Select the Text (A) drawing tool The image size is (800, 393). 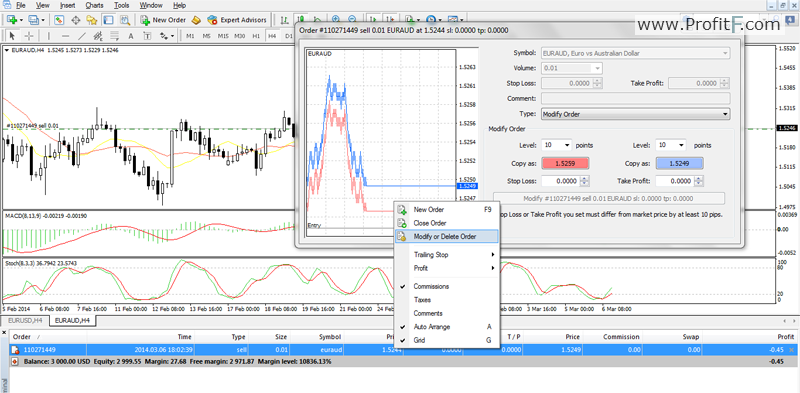[x=131, y=36]
